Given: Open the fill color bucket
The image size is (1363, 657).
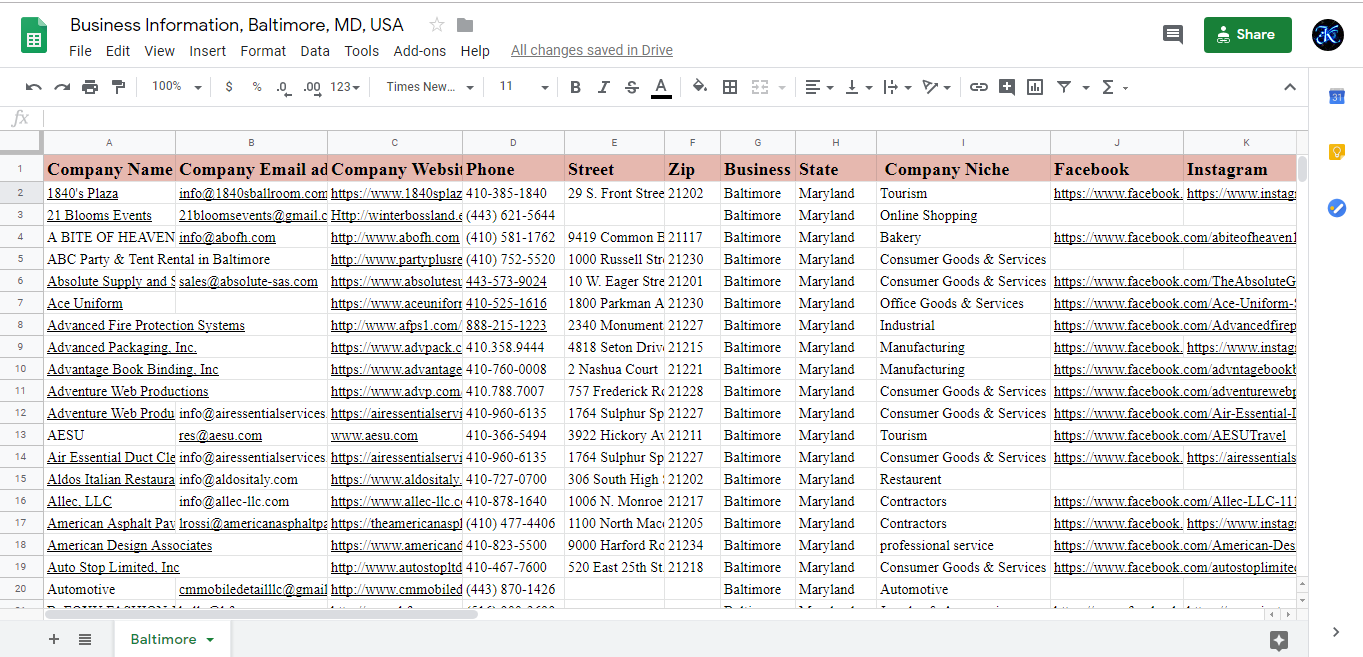Looking at the screenshot, I should point(700,87).
